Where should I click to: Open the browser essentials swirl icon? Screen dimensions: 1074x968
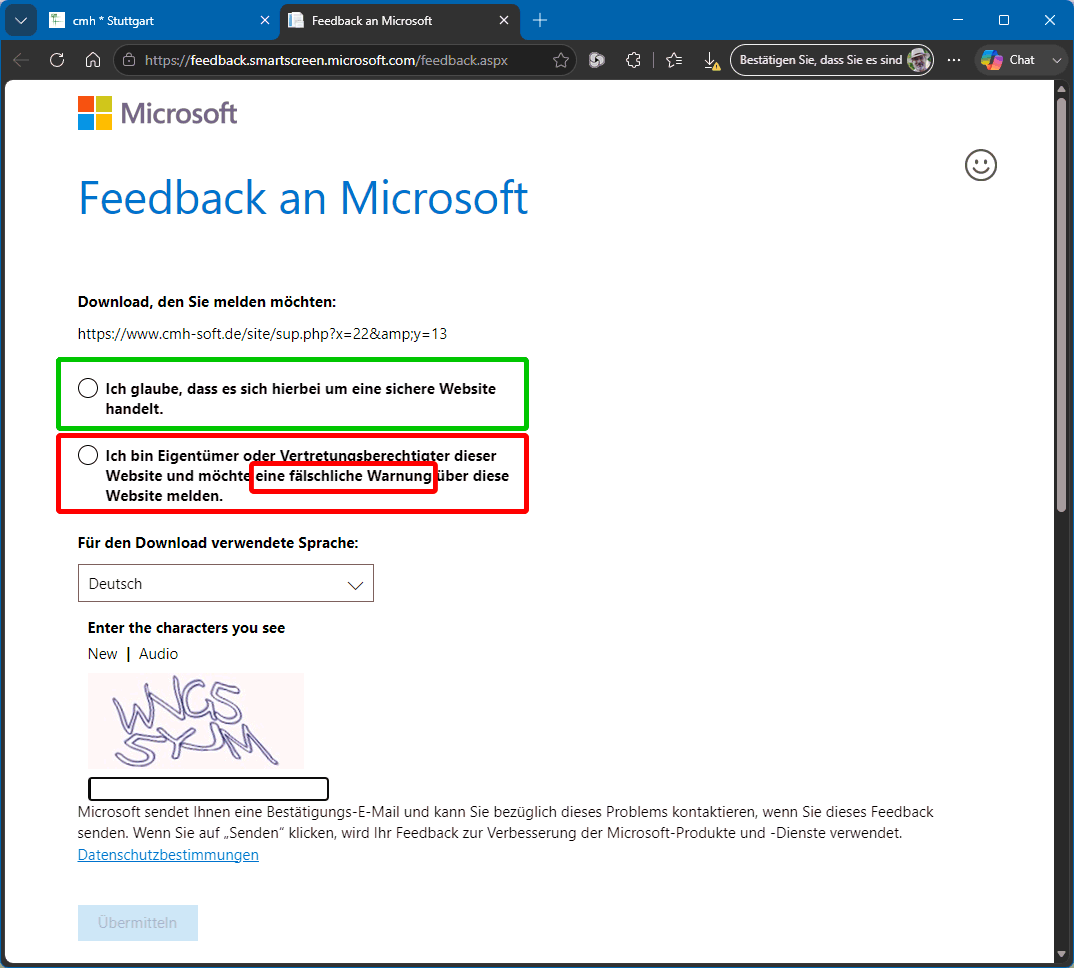597,60
